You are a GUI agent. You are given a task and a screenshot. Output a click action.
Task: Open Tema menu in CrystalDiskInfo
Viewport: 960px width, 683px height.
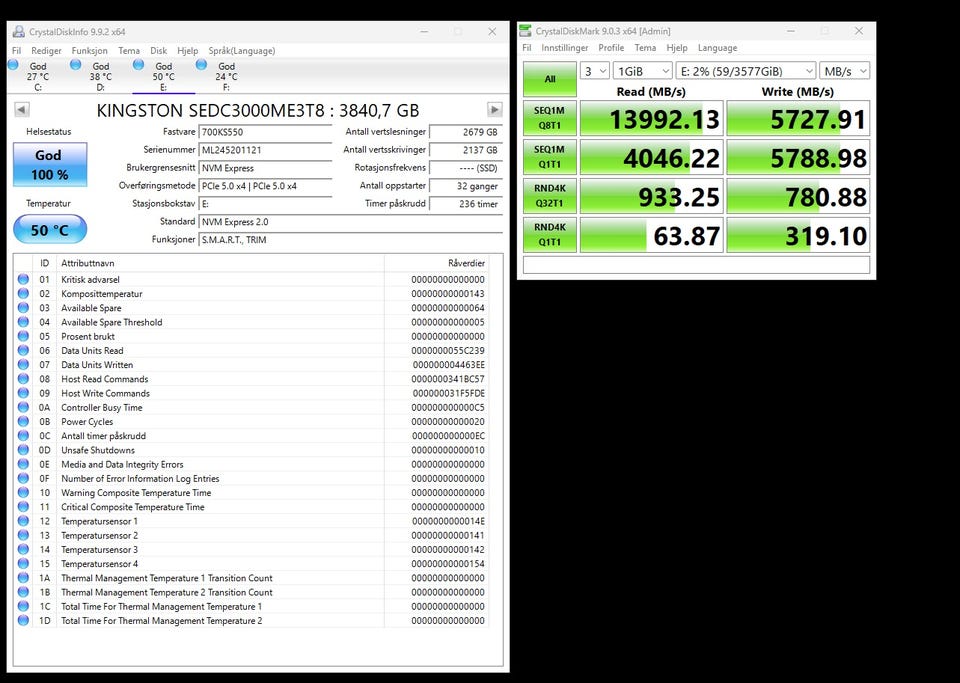click(x=129, y=51)
